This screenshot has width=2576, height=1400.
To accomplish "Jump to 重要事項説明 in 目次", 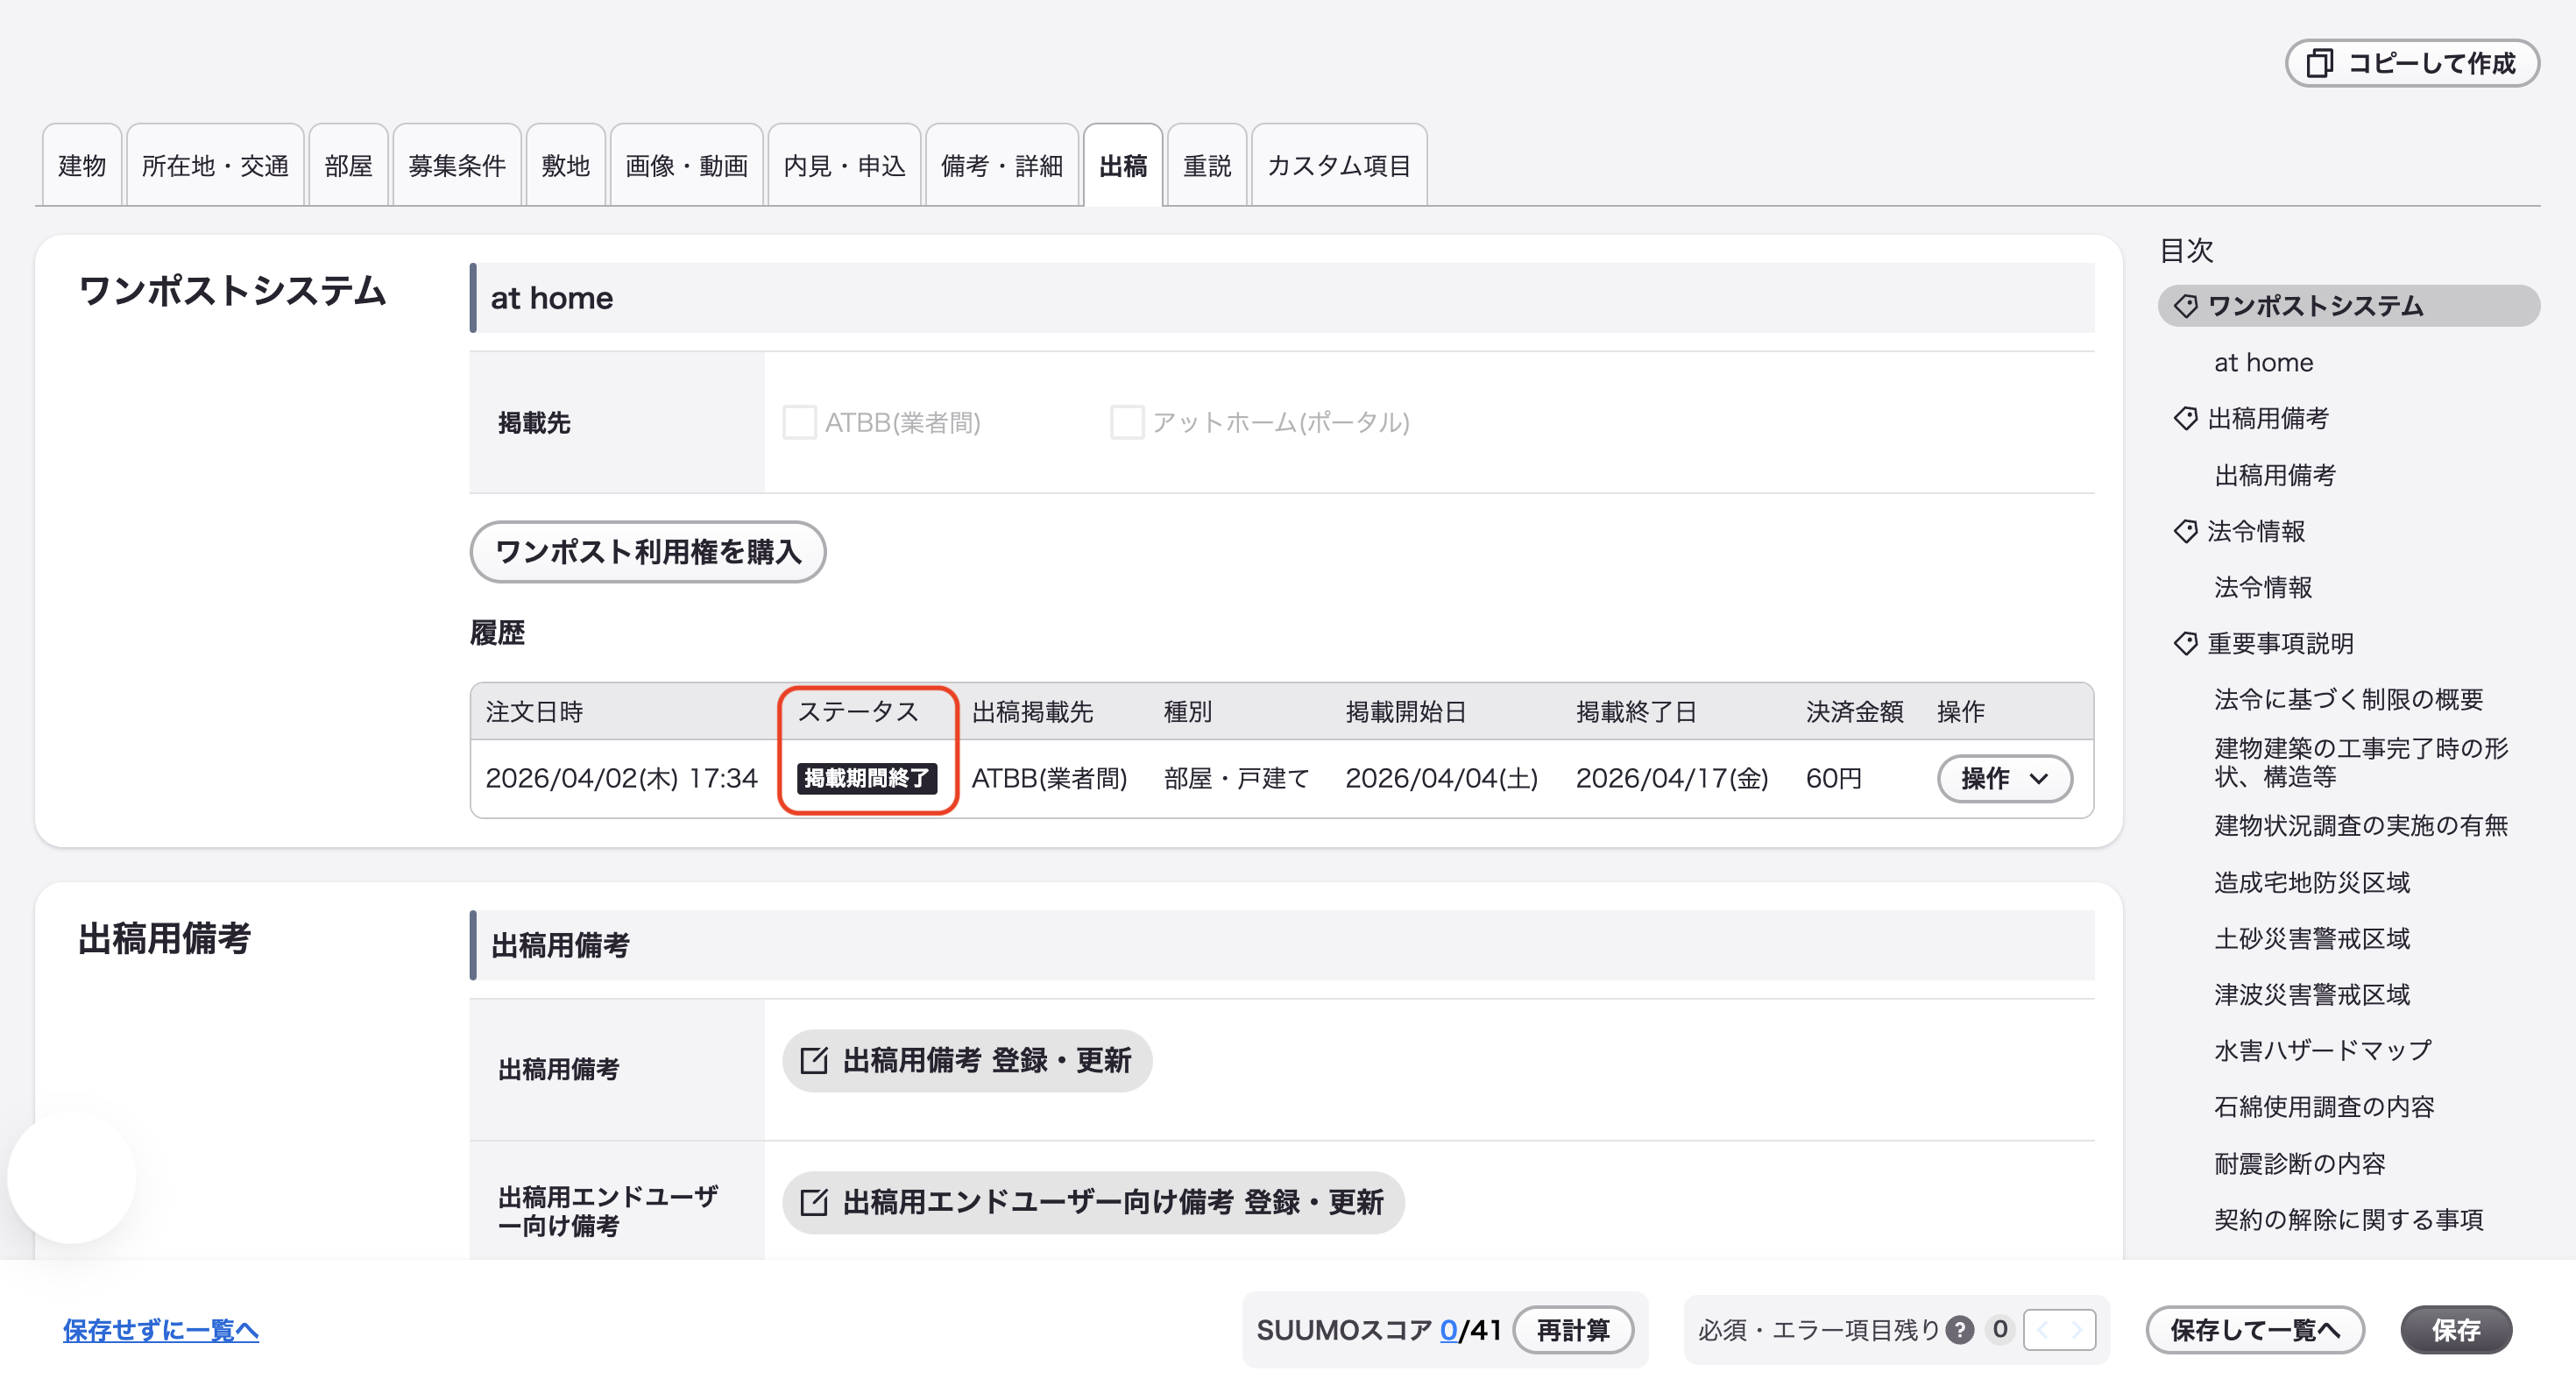I will pyautogui.click(x=2280, y=643).
